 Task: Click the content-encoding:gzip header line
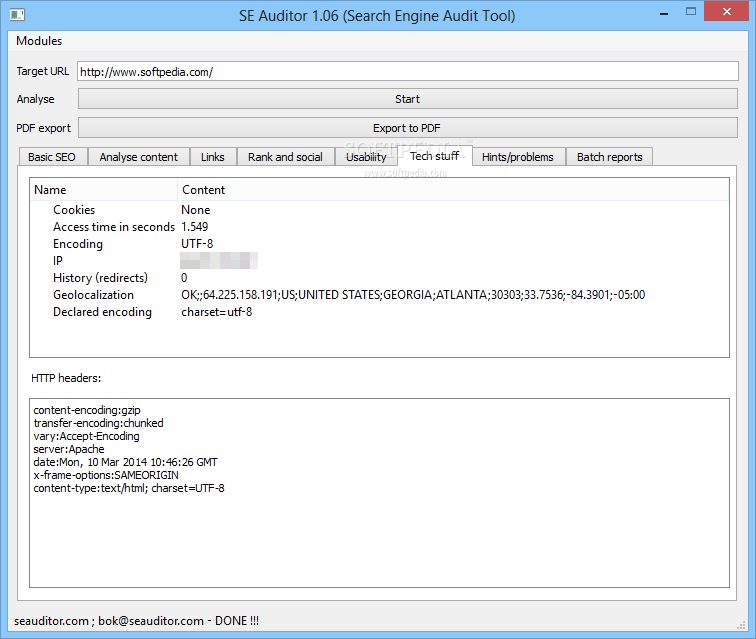click(87, 410)
